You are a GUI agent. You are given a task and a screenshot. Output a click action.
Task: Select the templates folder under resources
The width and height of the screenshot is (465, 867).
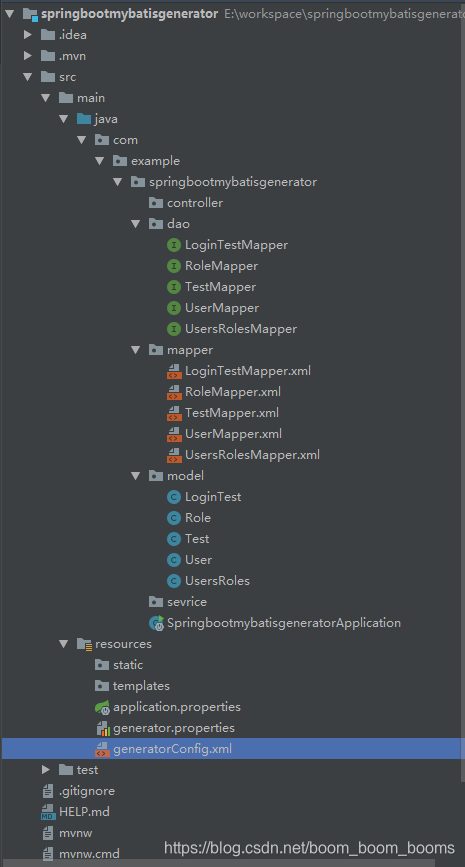tap(141, 686)
